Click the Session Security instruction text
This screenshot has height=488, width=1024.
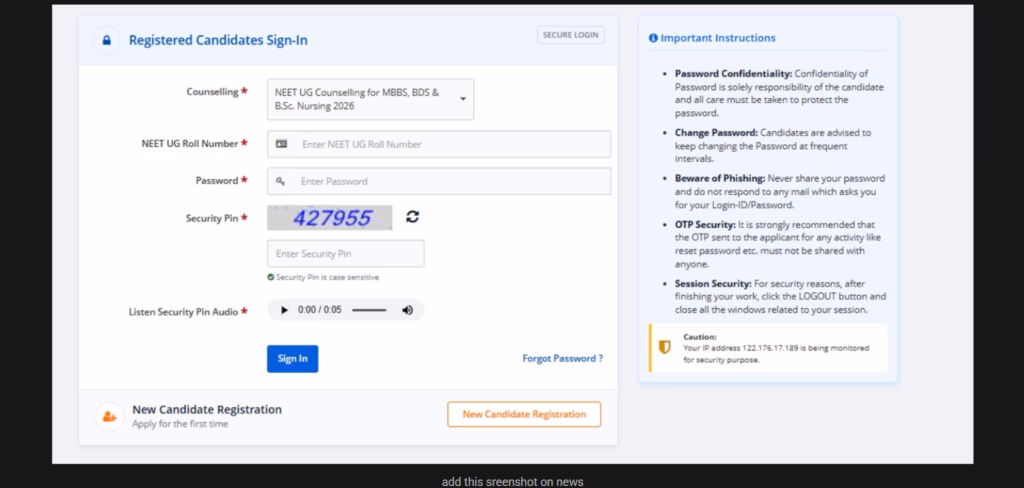click(780, 297)
